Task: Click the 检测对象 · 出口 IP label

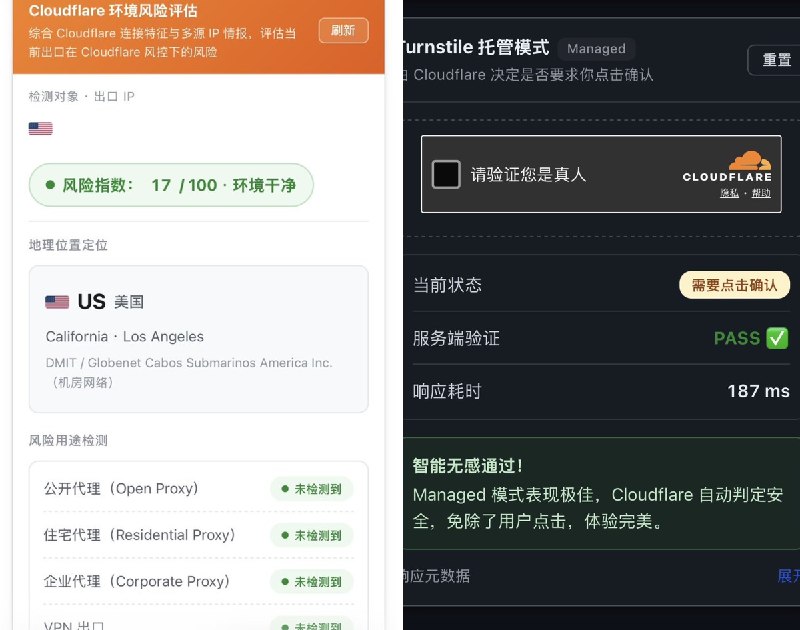Action: coord(82,96)
